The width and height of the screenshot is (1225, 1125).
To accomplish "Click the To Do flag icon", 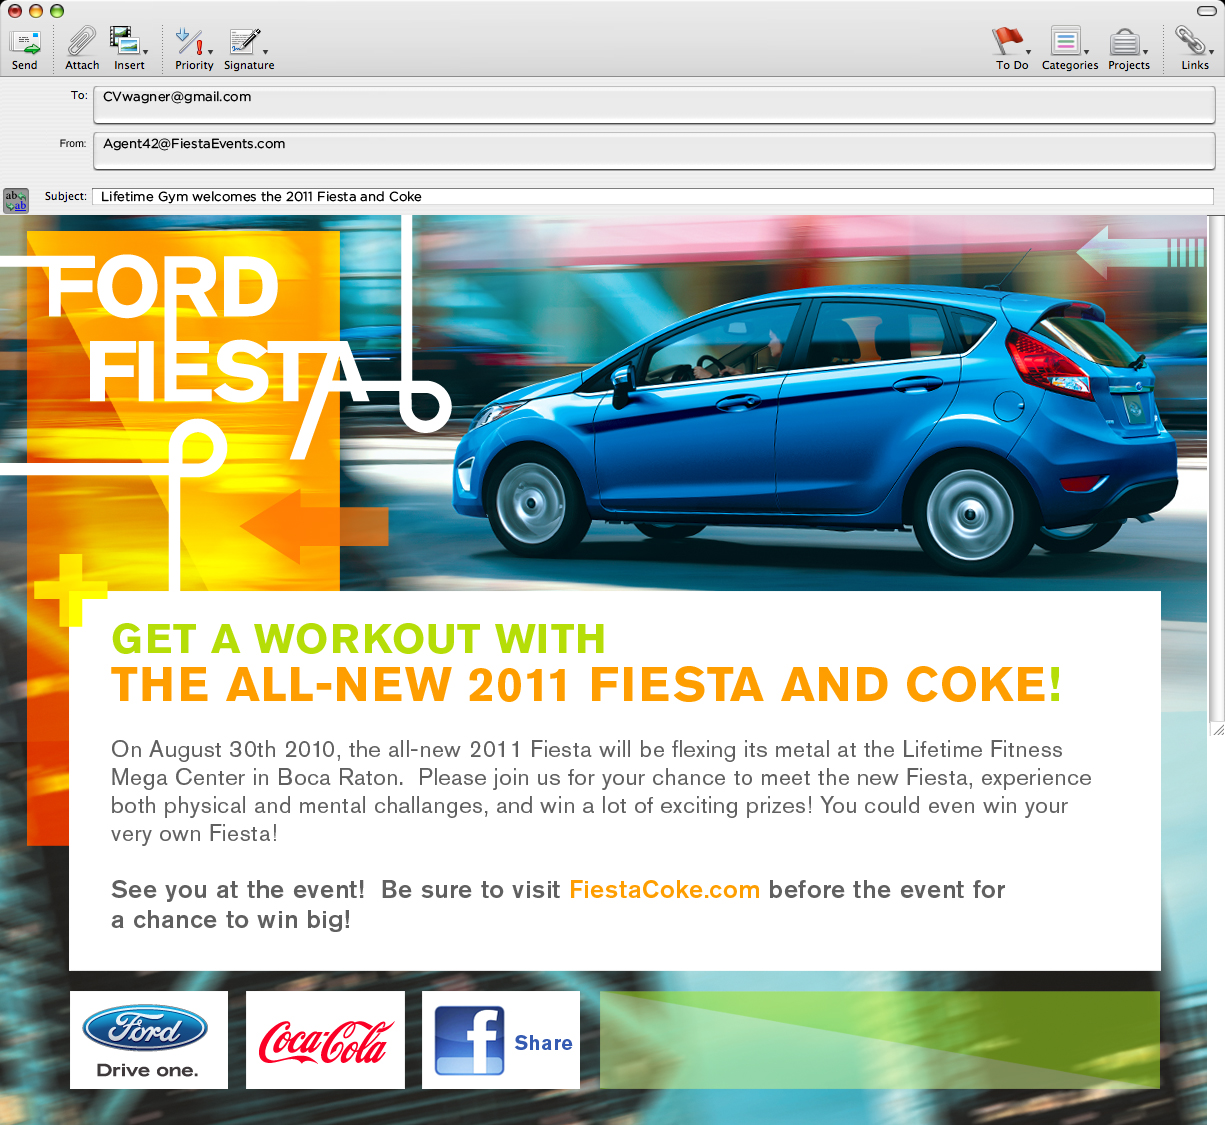I will (1007, 42).
